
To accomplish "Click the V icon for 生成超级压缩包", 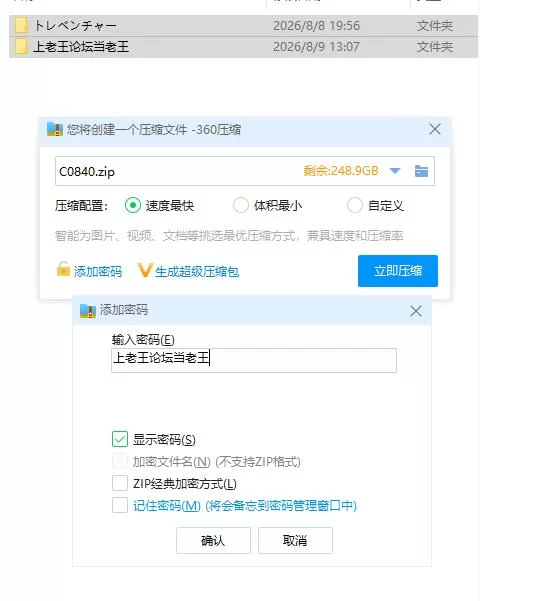I will (145, 270).
